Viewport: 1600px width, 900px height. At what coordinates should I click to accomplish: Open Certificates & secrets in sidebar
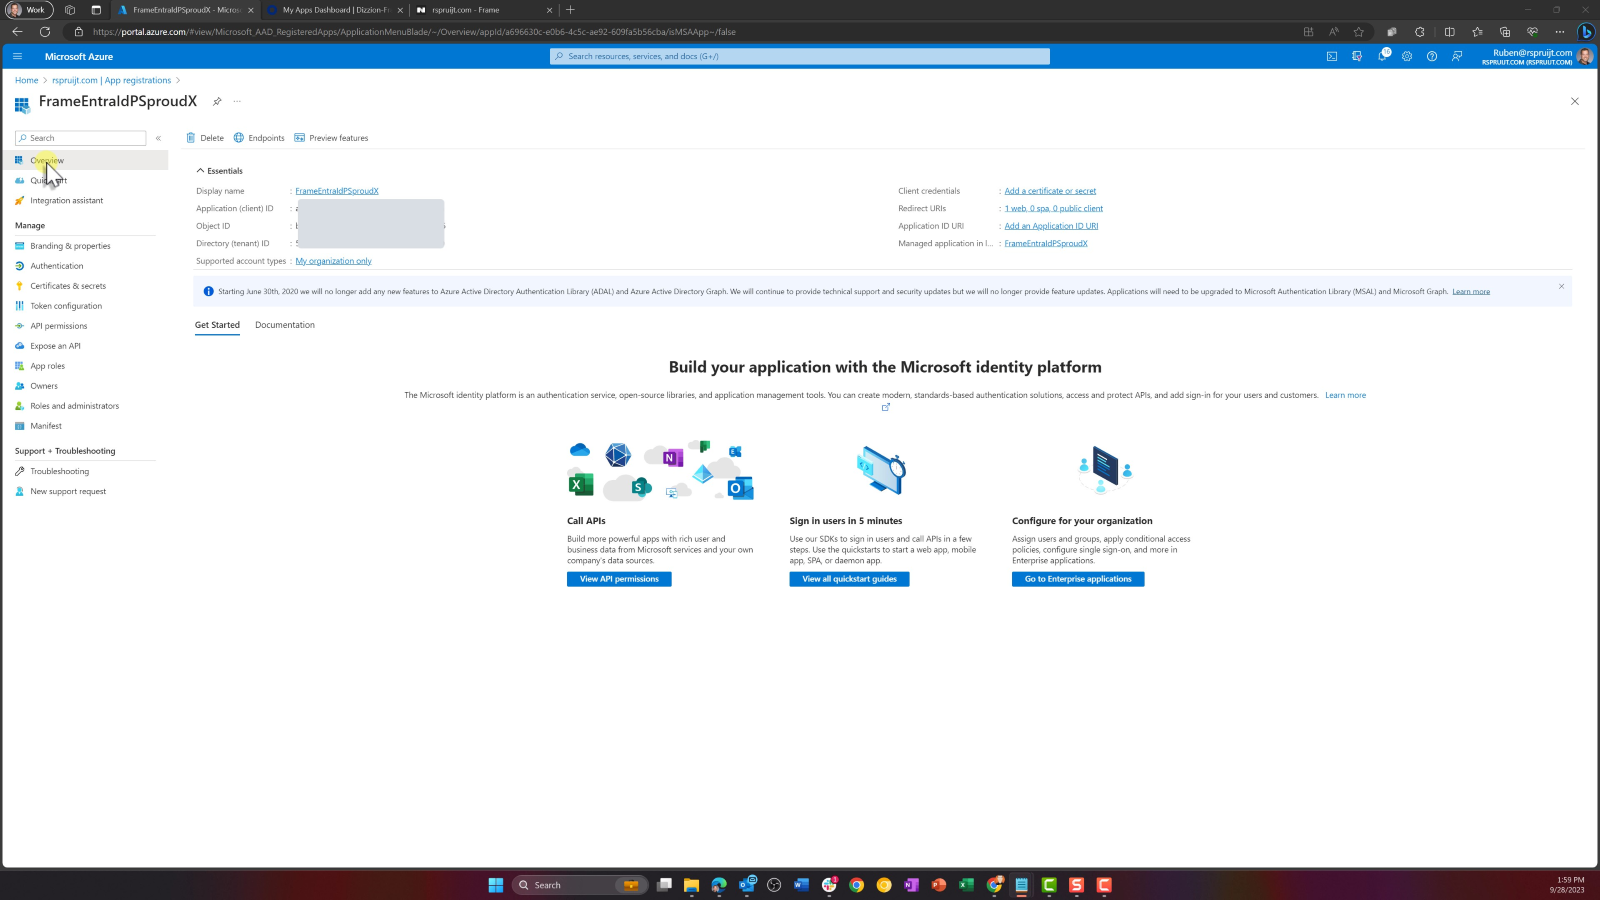tap(68, 286)
